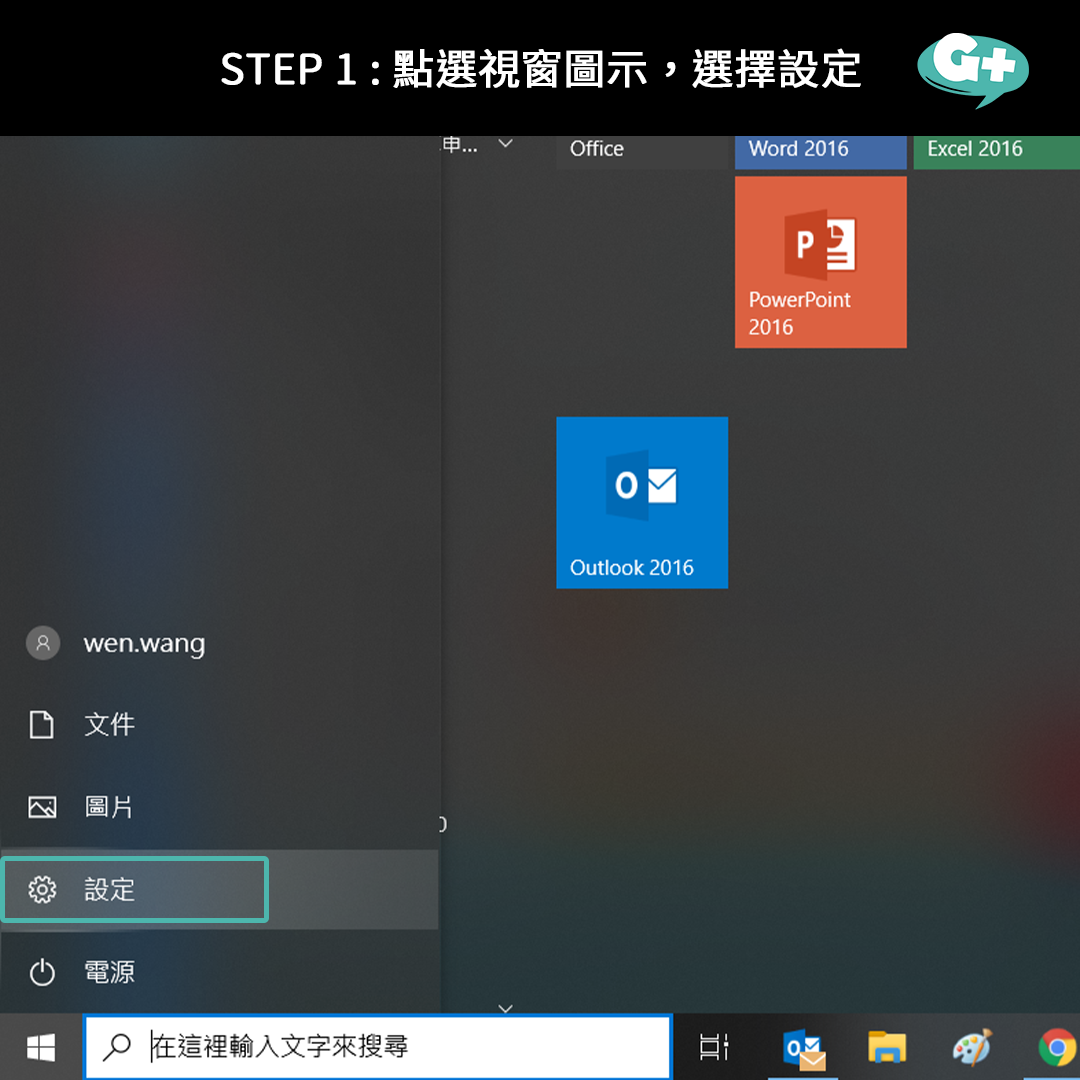Open 文件 (Documents) from Start menu
1080x1080 pixels.
pyautogui.click(x=219, y=725)
